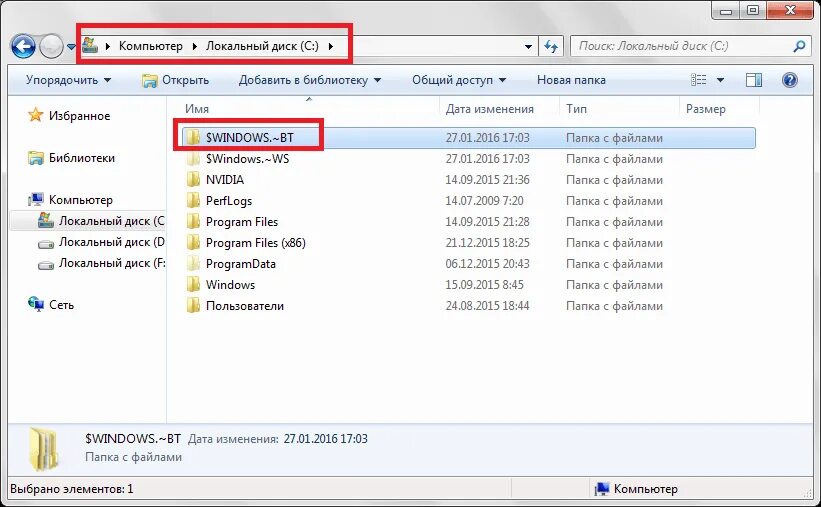Click the Библиотеки folder icon
821x507 pixels.
pos(36,158)
